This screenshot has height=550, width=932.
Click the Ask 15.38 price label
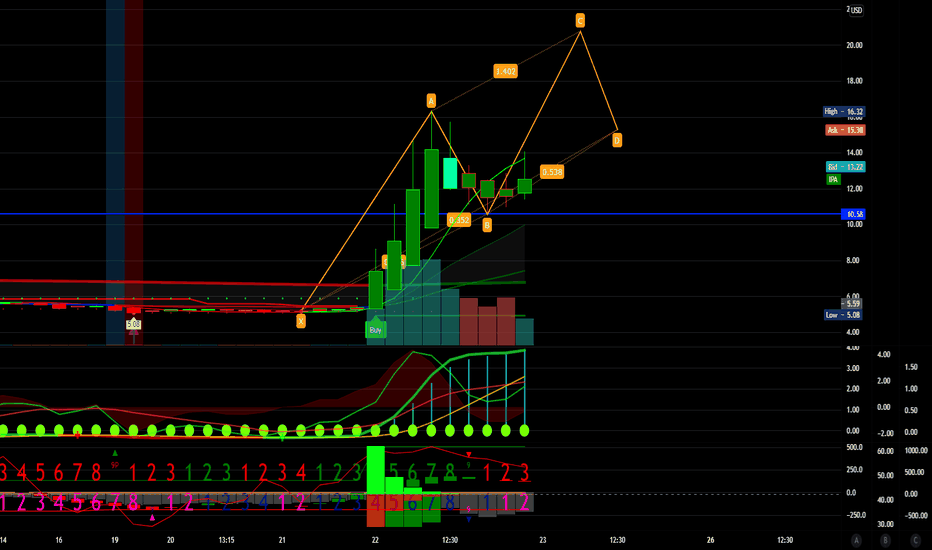(x=845, y=130)
